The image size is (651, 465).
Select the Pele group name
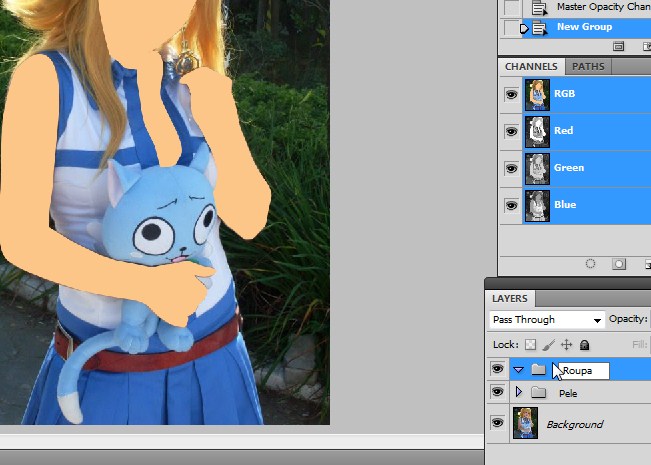tap(568, 393)
